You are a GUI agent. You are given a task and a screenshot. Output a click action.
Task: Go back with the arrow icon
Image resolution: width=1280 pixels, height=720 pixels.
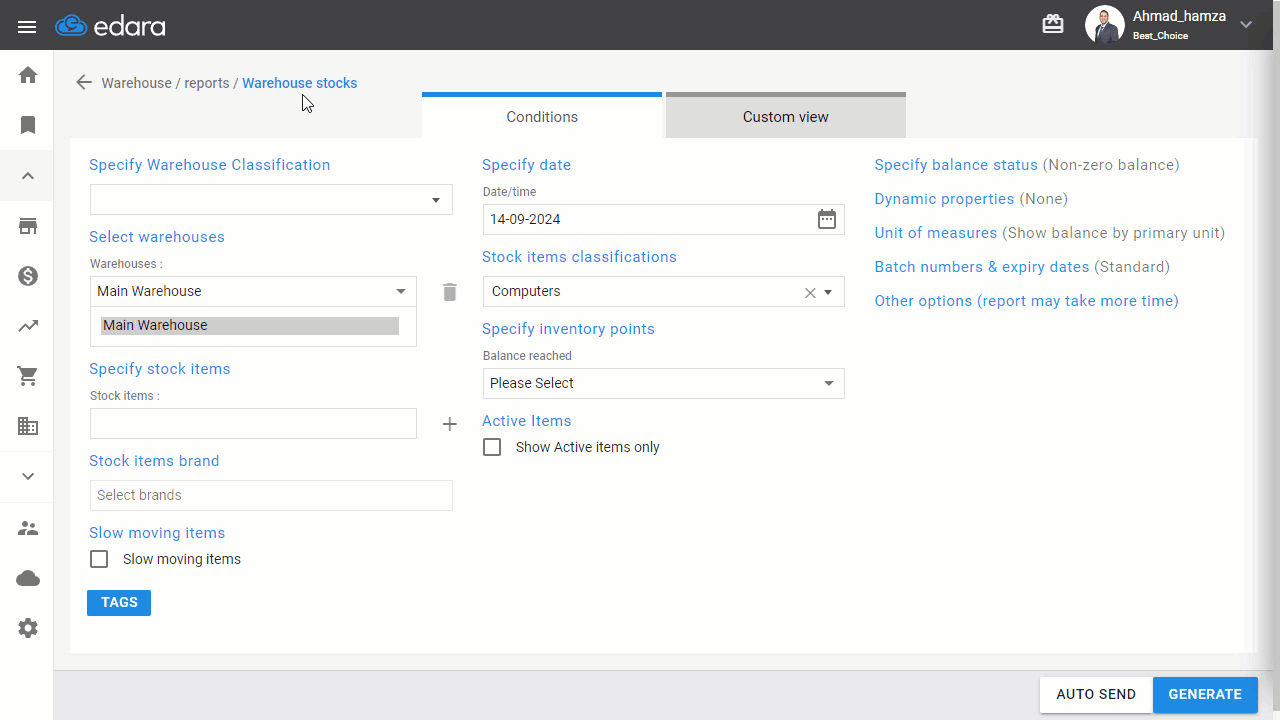pos(84,83)
